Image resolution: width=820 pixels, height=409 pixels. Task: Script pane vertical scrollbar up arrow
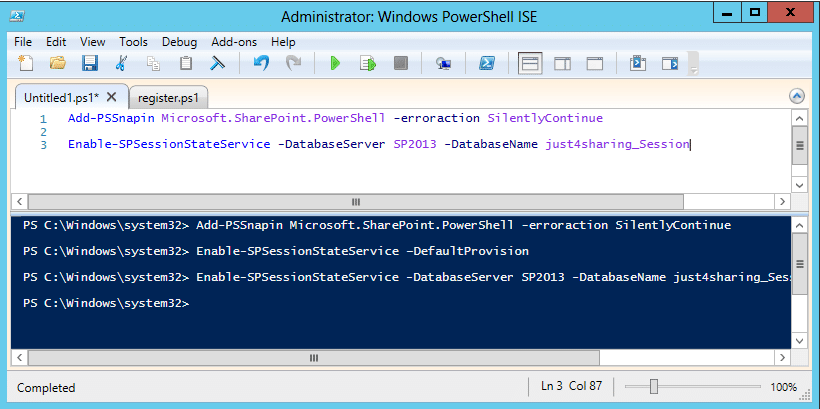[x=800, y=118]
